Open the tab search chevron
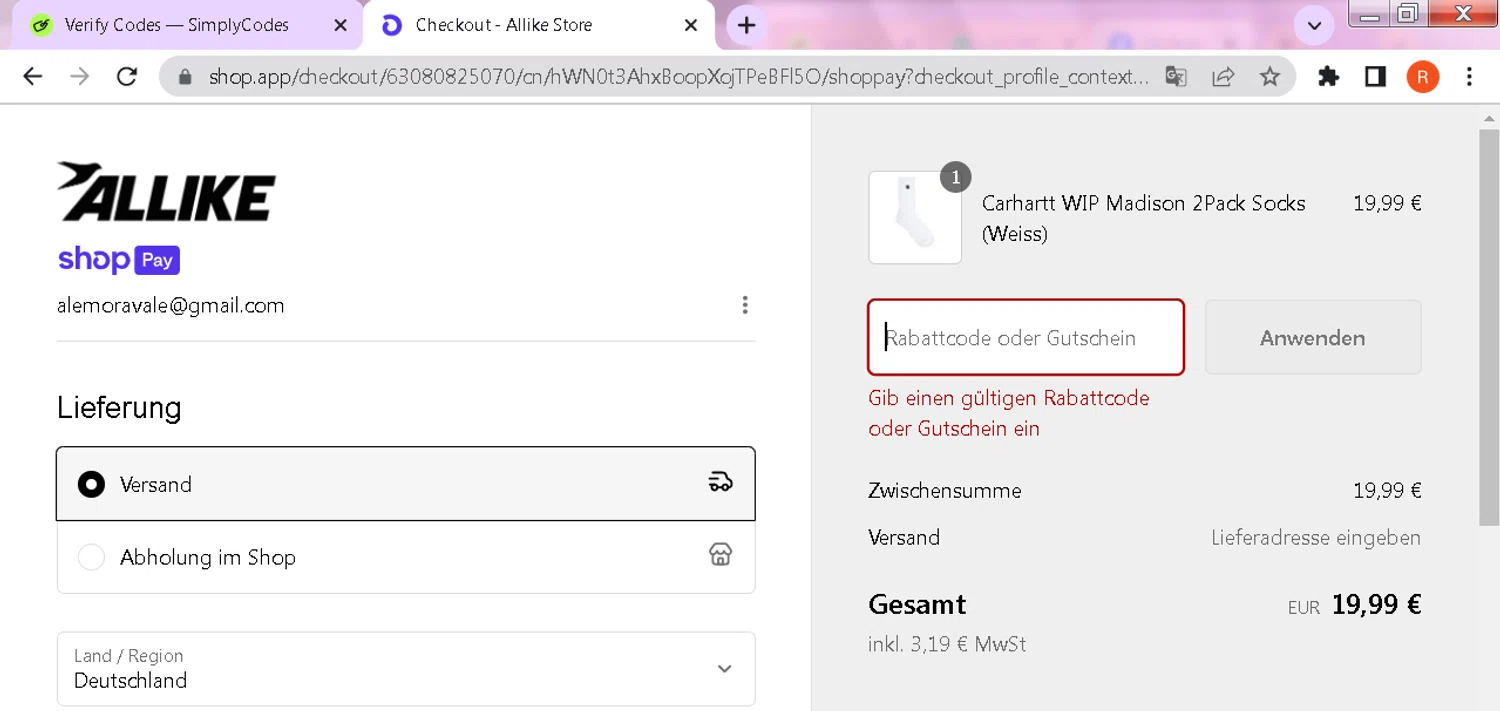 click(x=1314, y=26)
